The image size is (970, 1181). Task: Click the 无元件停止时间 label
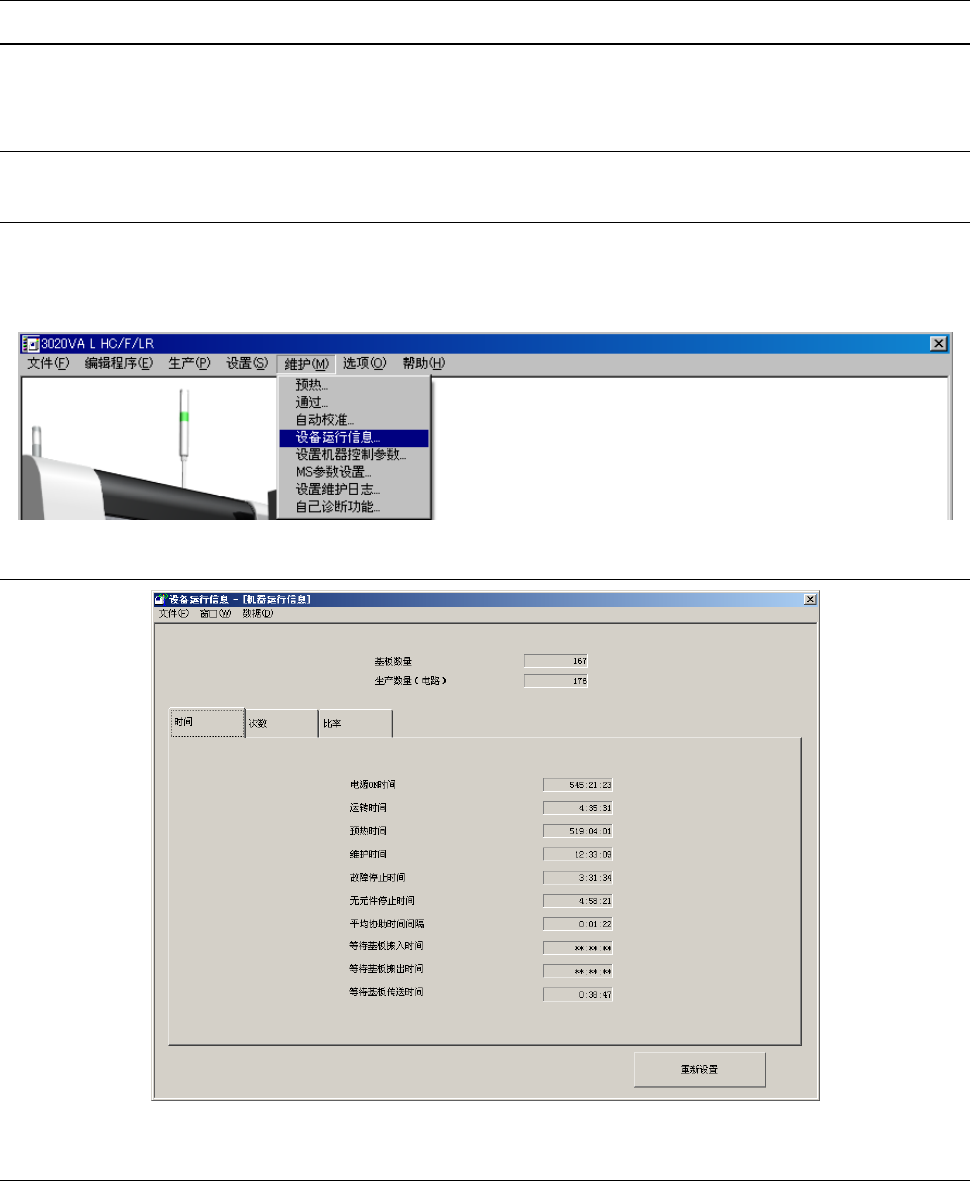pyautogui.click(x=382, y=901)
